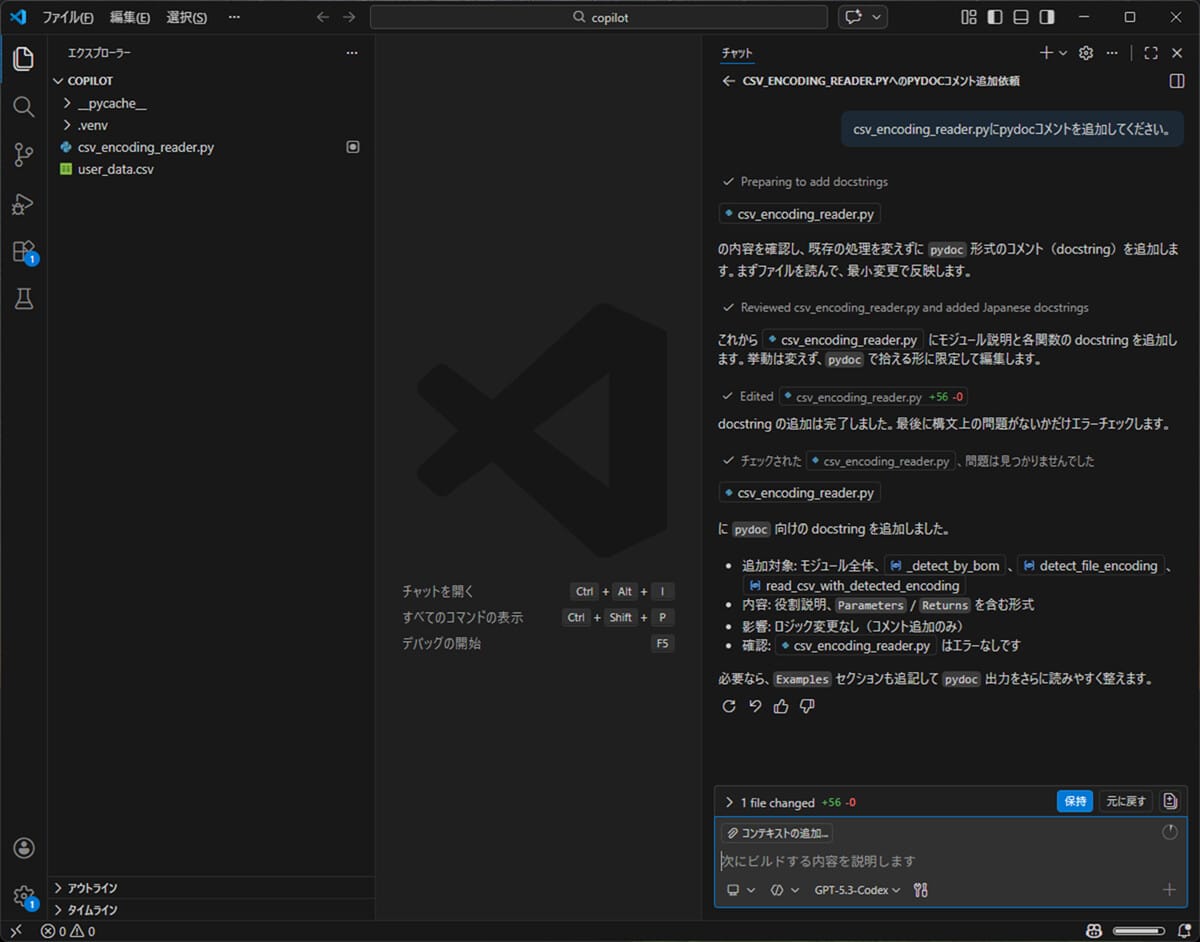The image size is (1200, 942).
Task: Open the Copilot icon in the status bar
Action: tap(1093, 931)
